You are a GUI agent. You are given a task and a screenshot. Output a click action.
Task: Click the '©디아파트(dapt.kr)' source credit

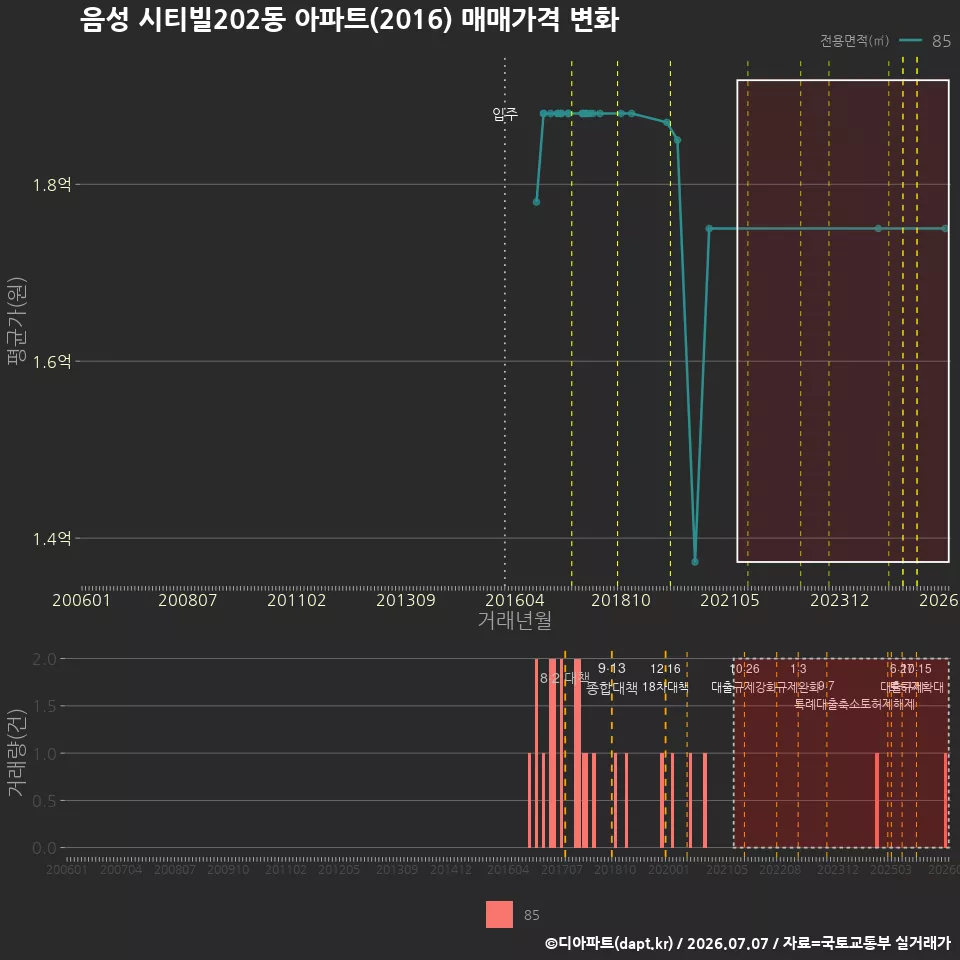(609, 943)
